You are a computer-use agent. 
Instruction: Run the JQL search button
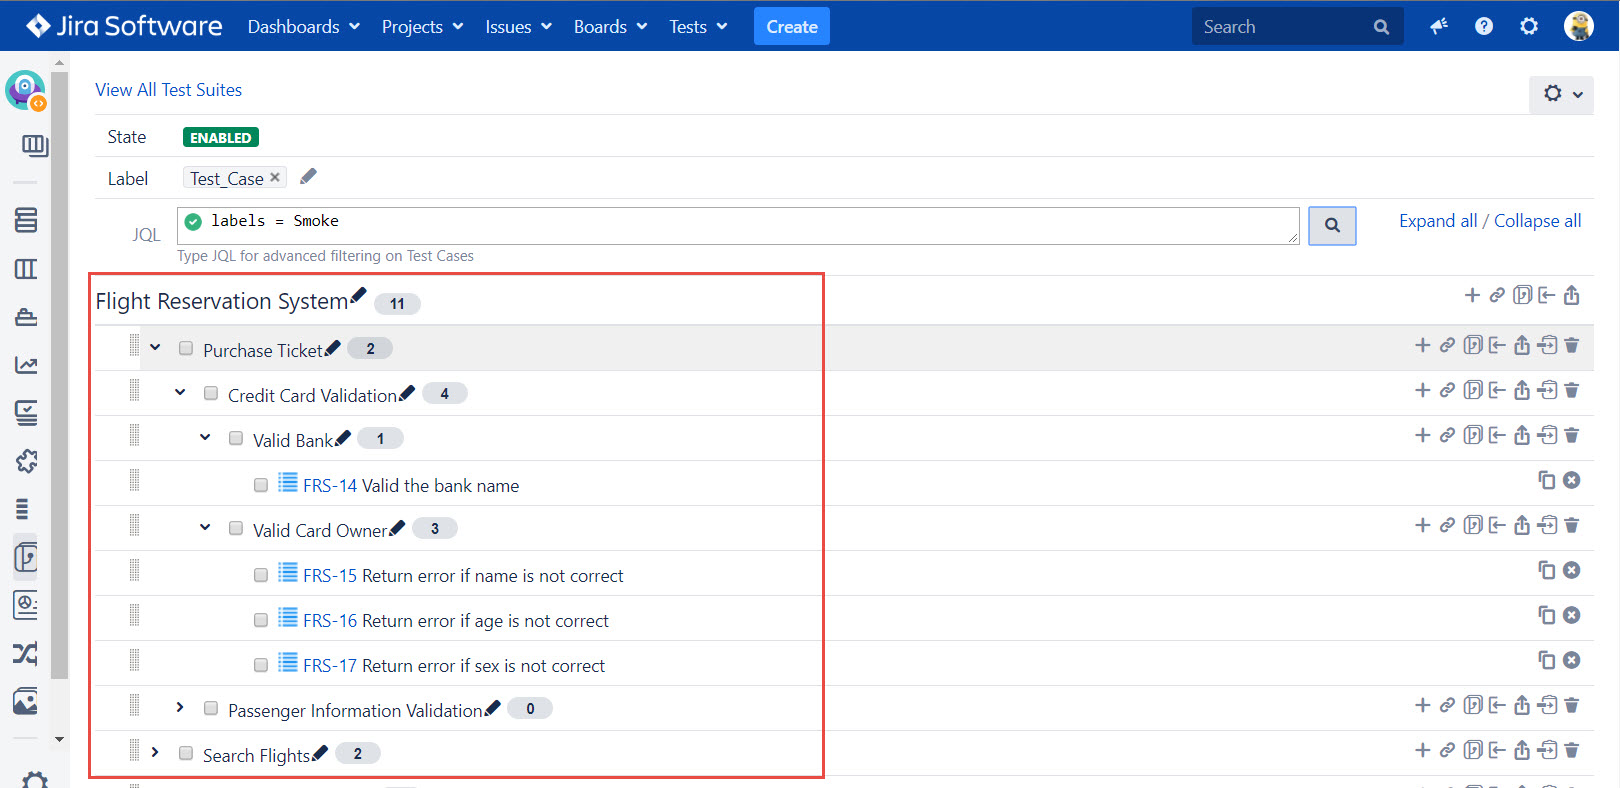[1332, 225]
